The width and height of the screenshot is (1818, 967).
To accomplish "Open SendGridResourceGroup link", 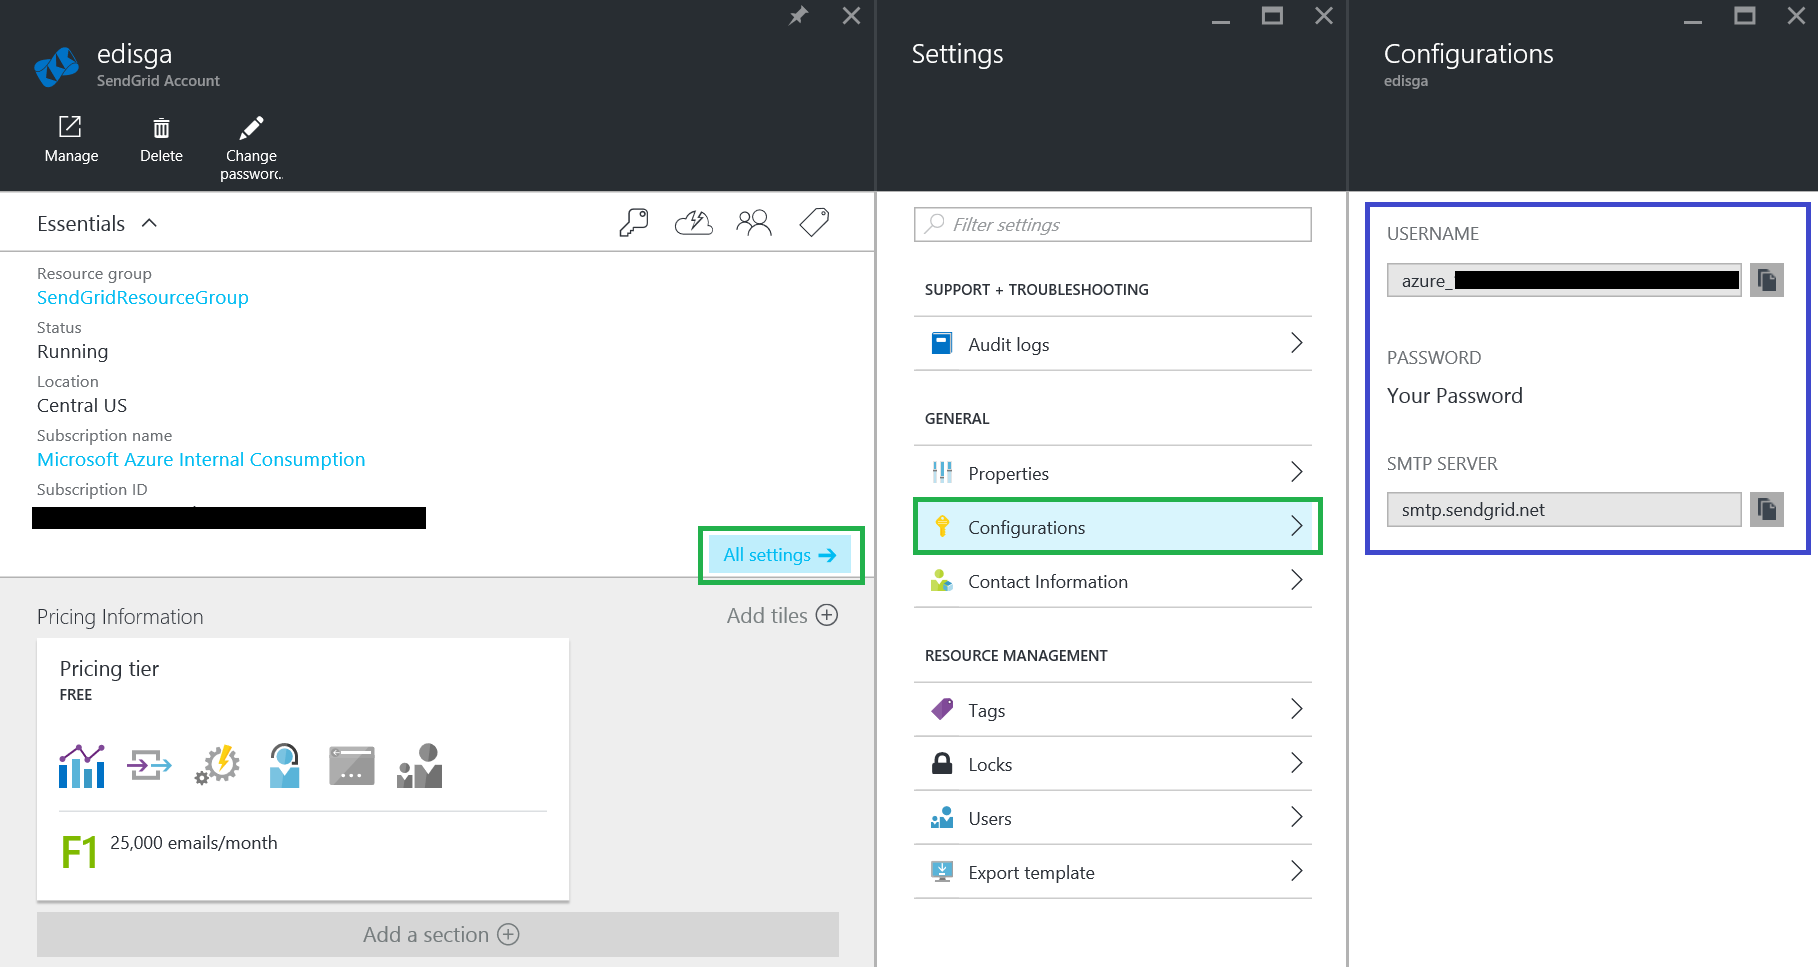I will tap(143, 297).
